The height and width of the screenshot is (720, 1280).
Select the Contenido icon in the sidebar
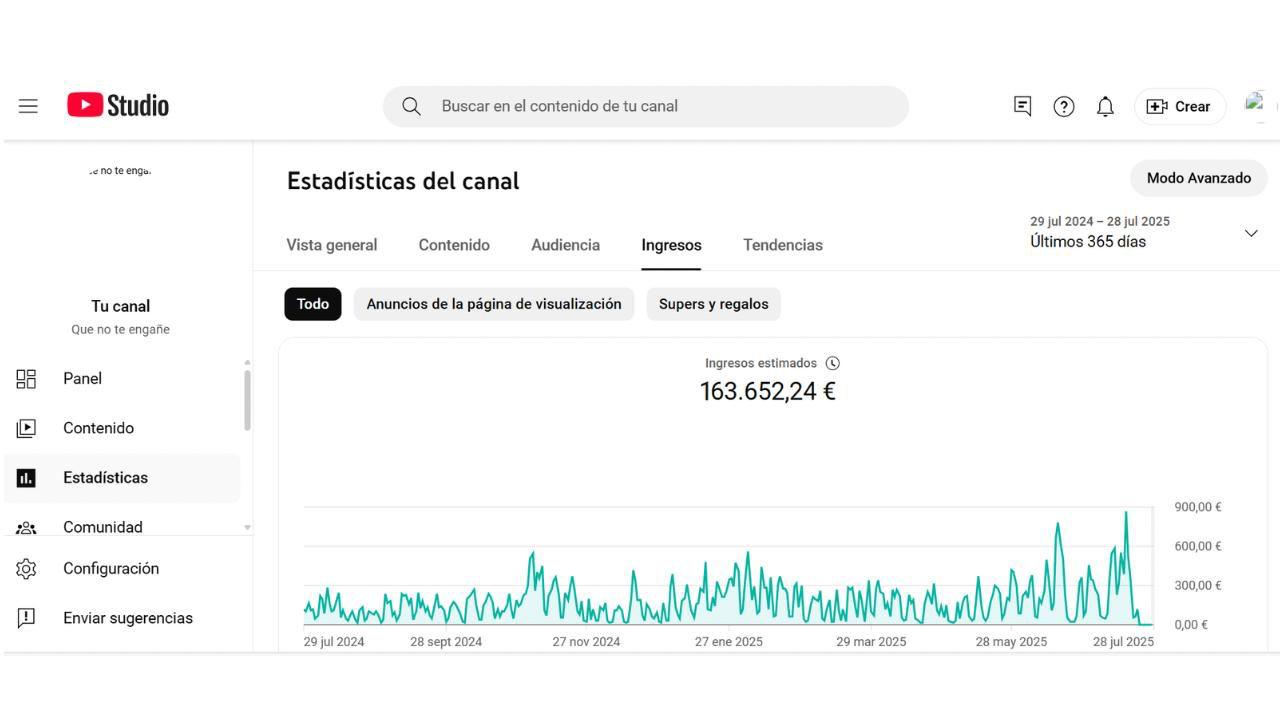click(x=25, y=427)
